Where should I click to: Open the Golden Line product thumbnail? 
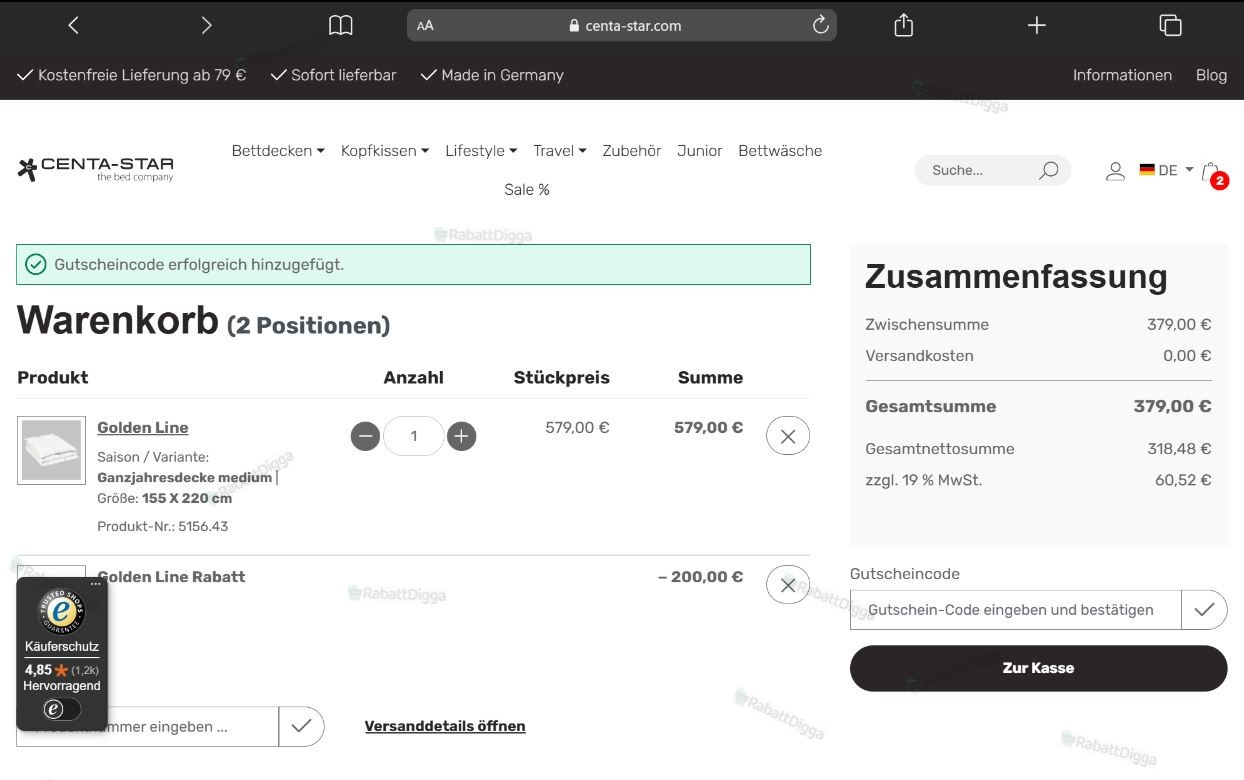click(x=51, y=451)
